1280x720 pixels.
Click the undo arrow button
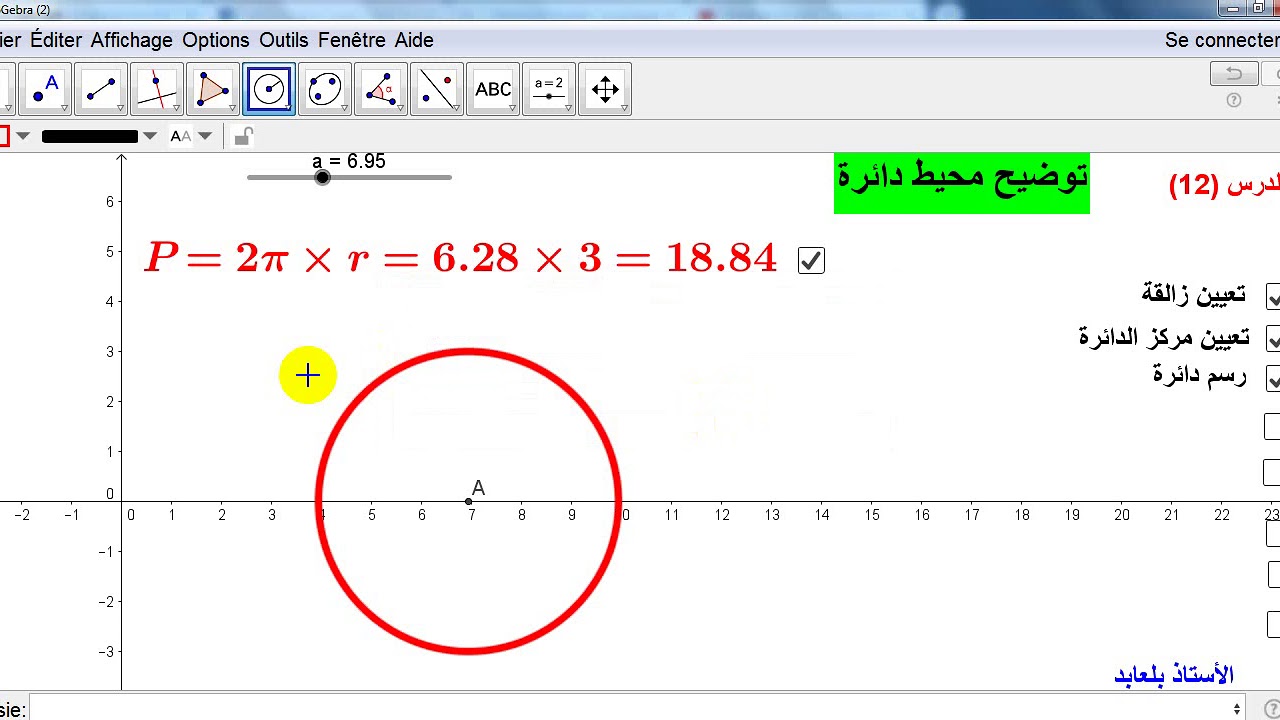pyautogui.click(x=1234, y=74)
